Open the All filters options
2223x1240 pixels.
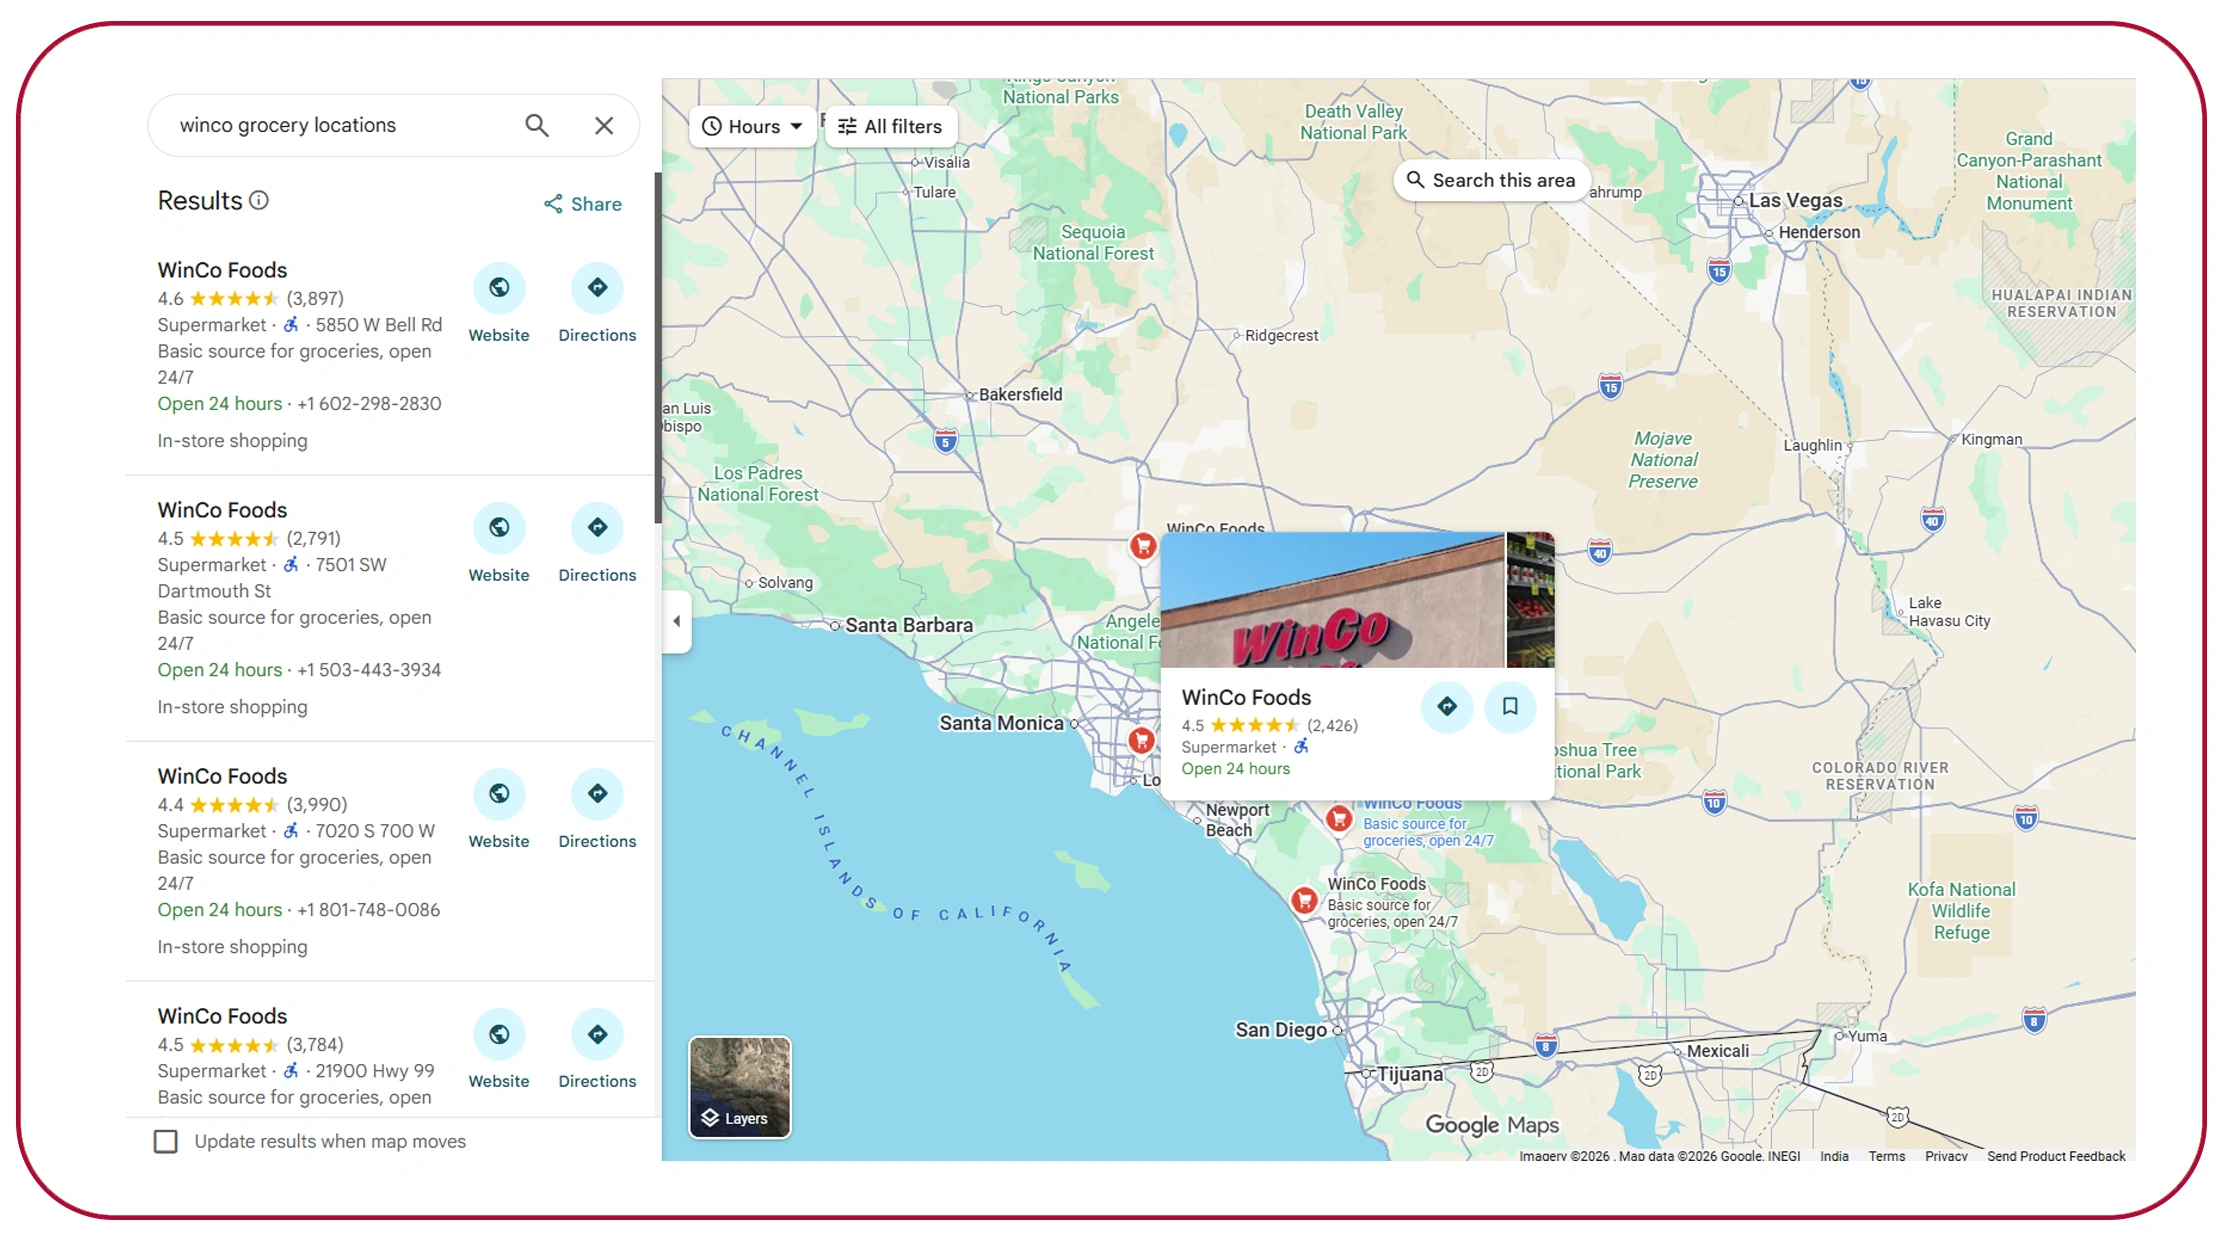pos(890,126)
